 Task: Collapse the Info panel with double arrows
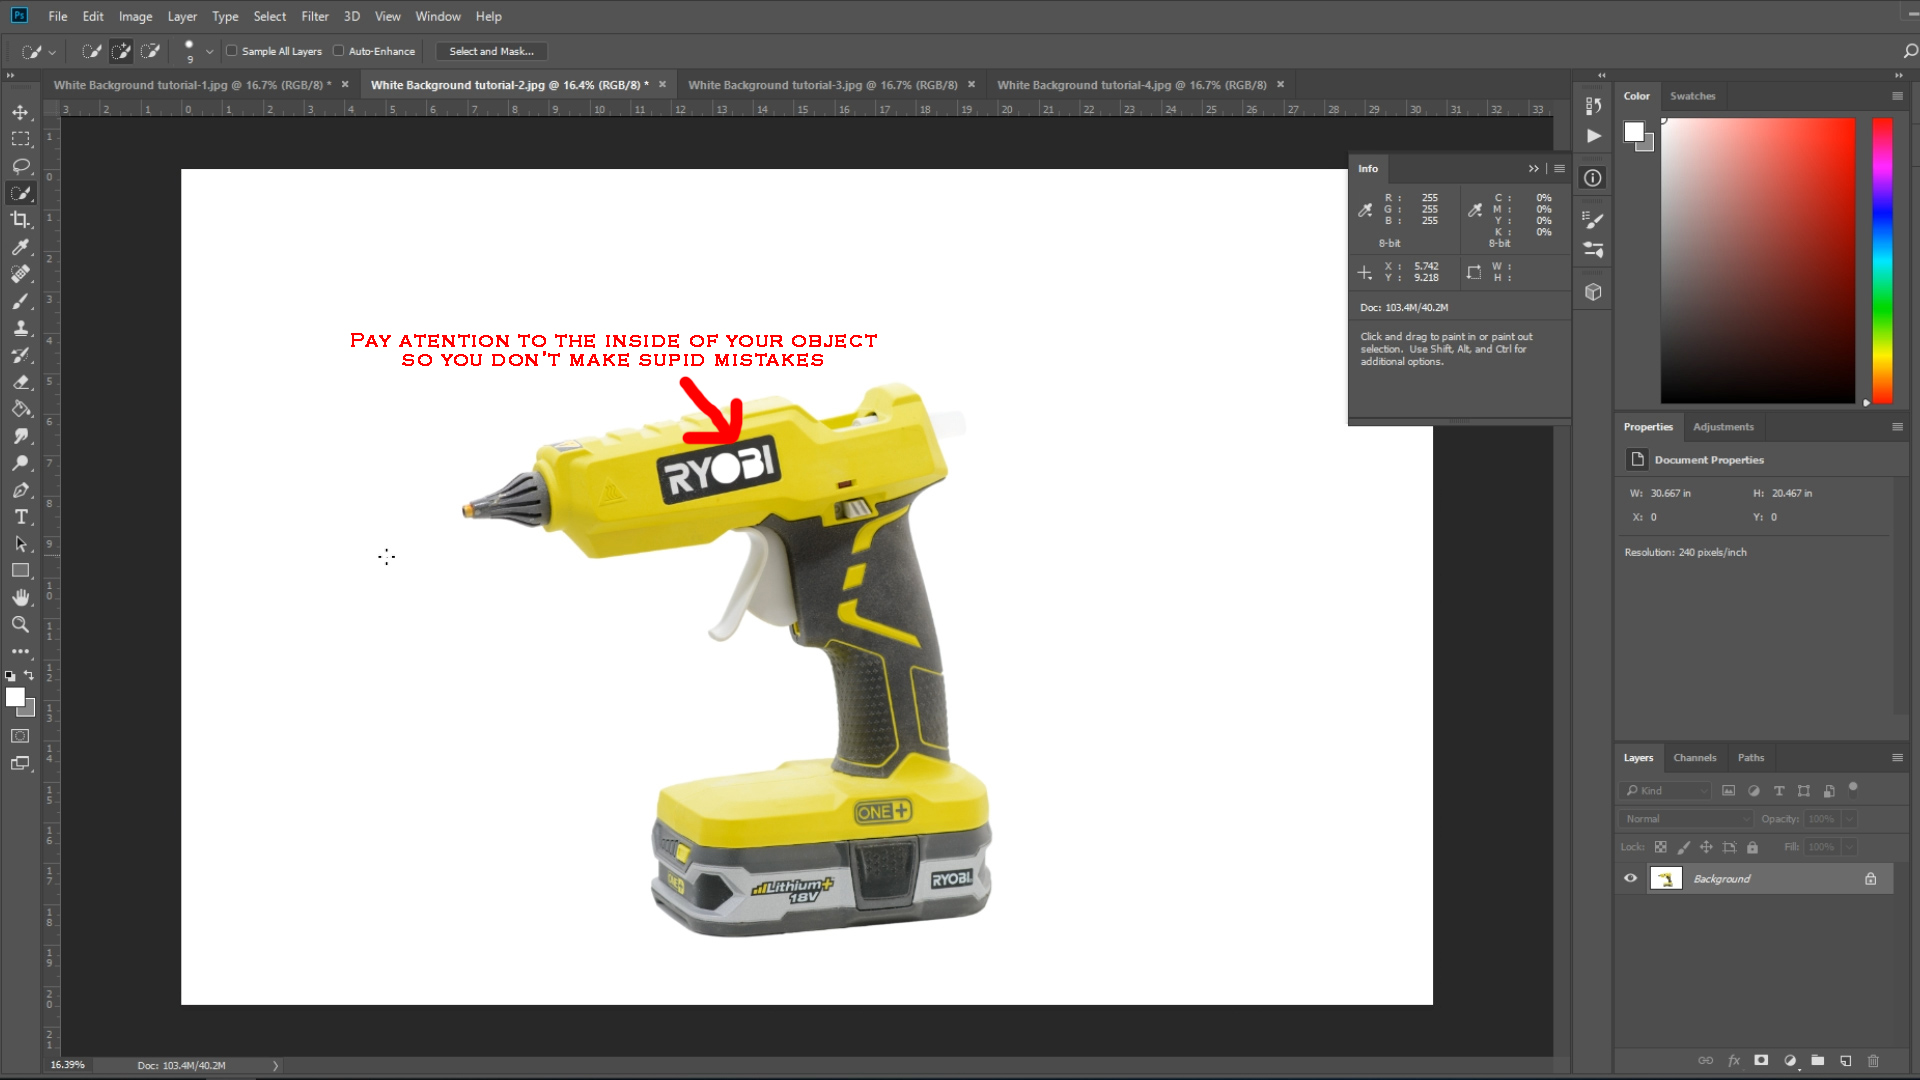1533,169
